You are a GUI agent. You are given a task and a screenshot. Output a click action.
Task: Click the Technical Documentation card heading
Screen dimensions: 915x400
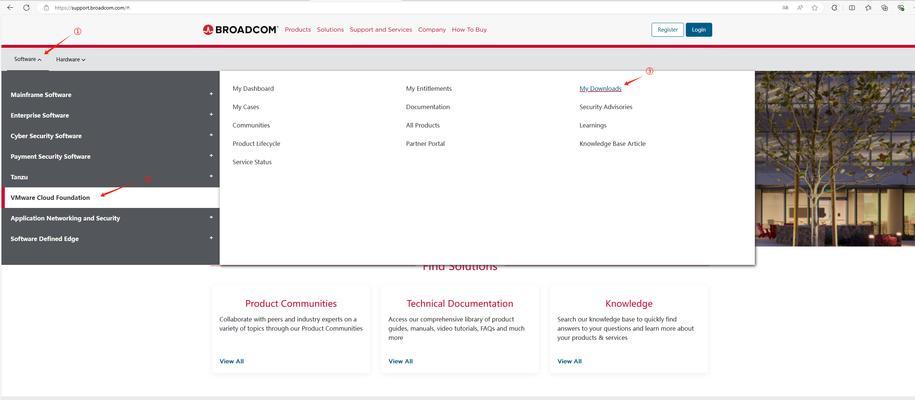pos(460,304)
